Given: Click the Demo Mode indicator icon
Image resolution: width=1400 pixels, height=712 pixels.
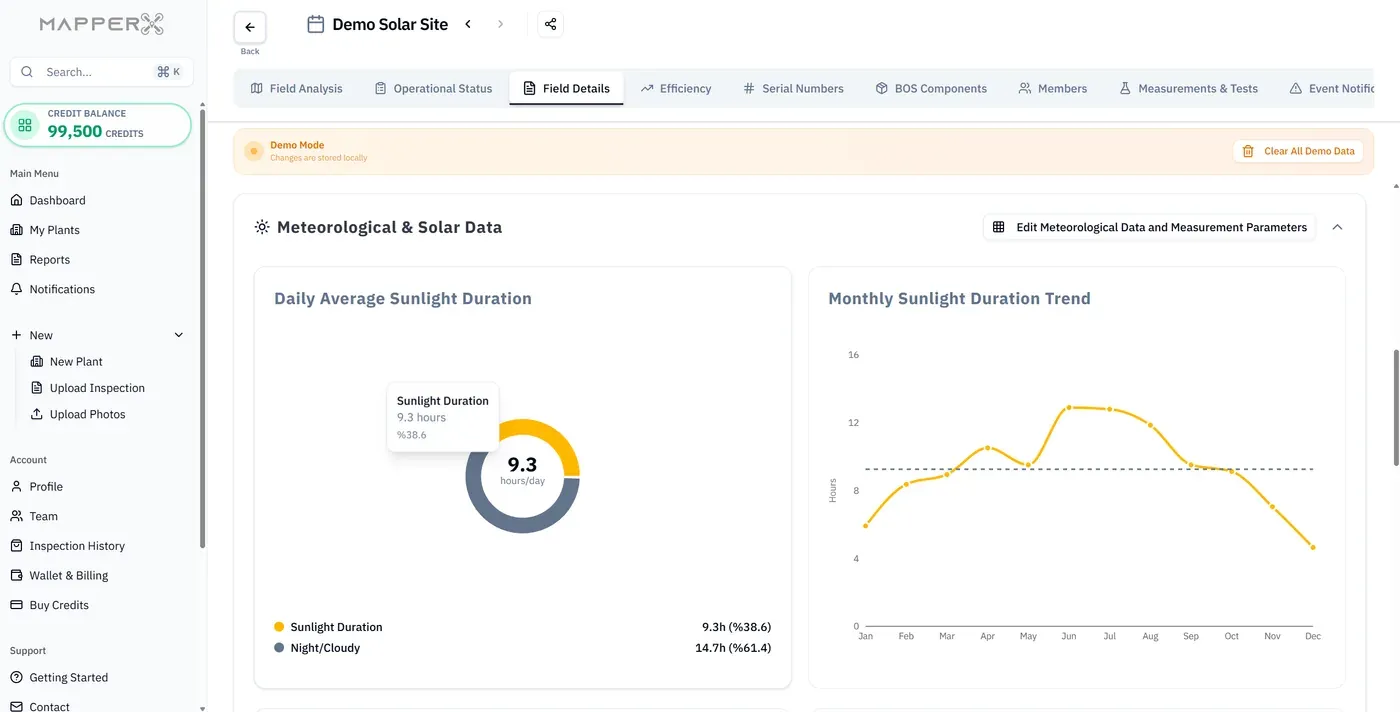Looking at the screenshot, I should (x=254, y=151).
